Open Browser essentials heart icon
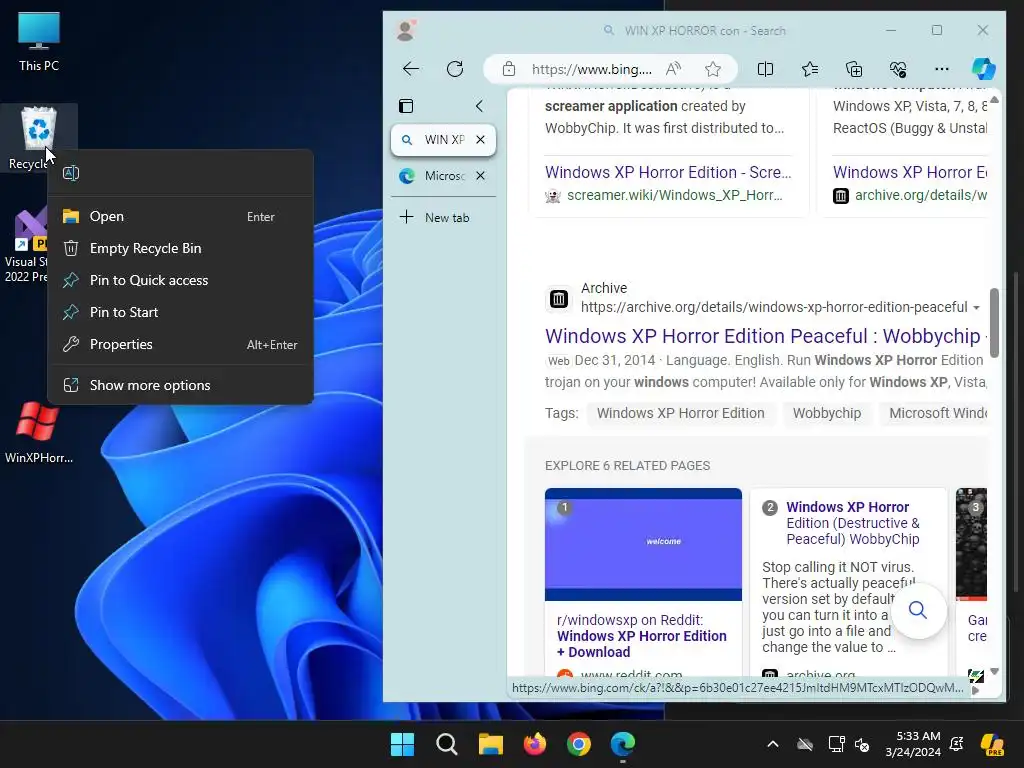The height and width of the screenshot is (768, 1024). click(x=898, y=69)
